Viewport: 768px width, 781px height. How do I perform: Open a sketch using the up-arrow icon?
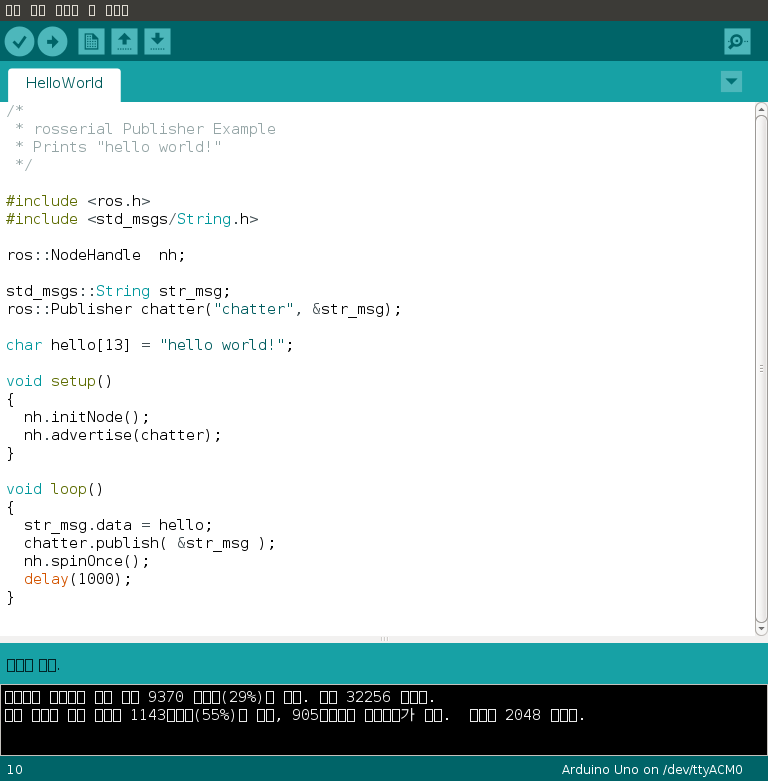coord(124,41)
